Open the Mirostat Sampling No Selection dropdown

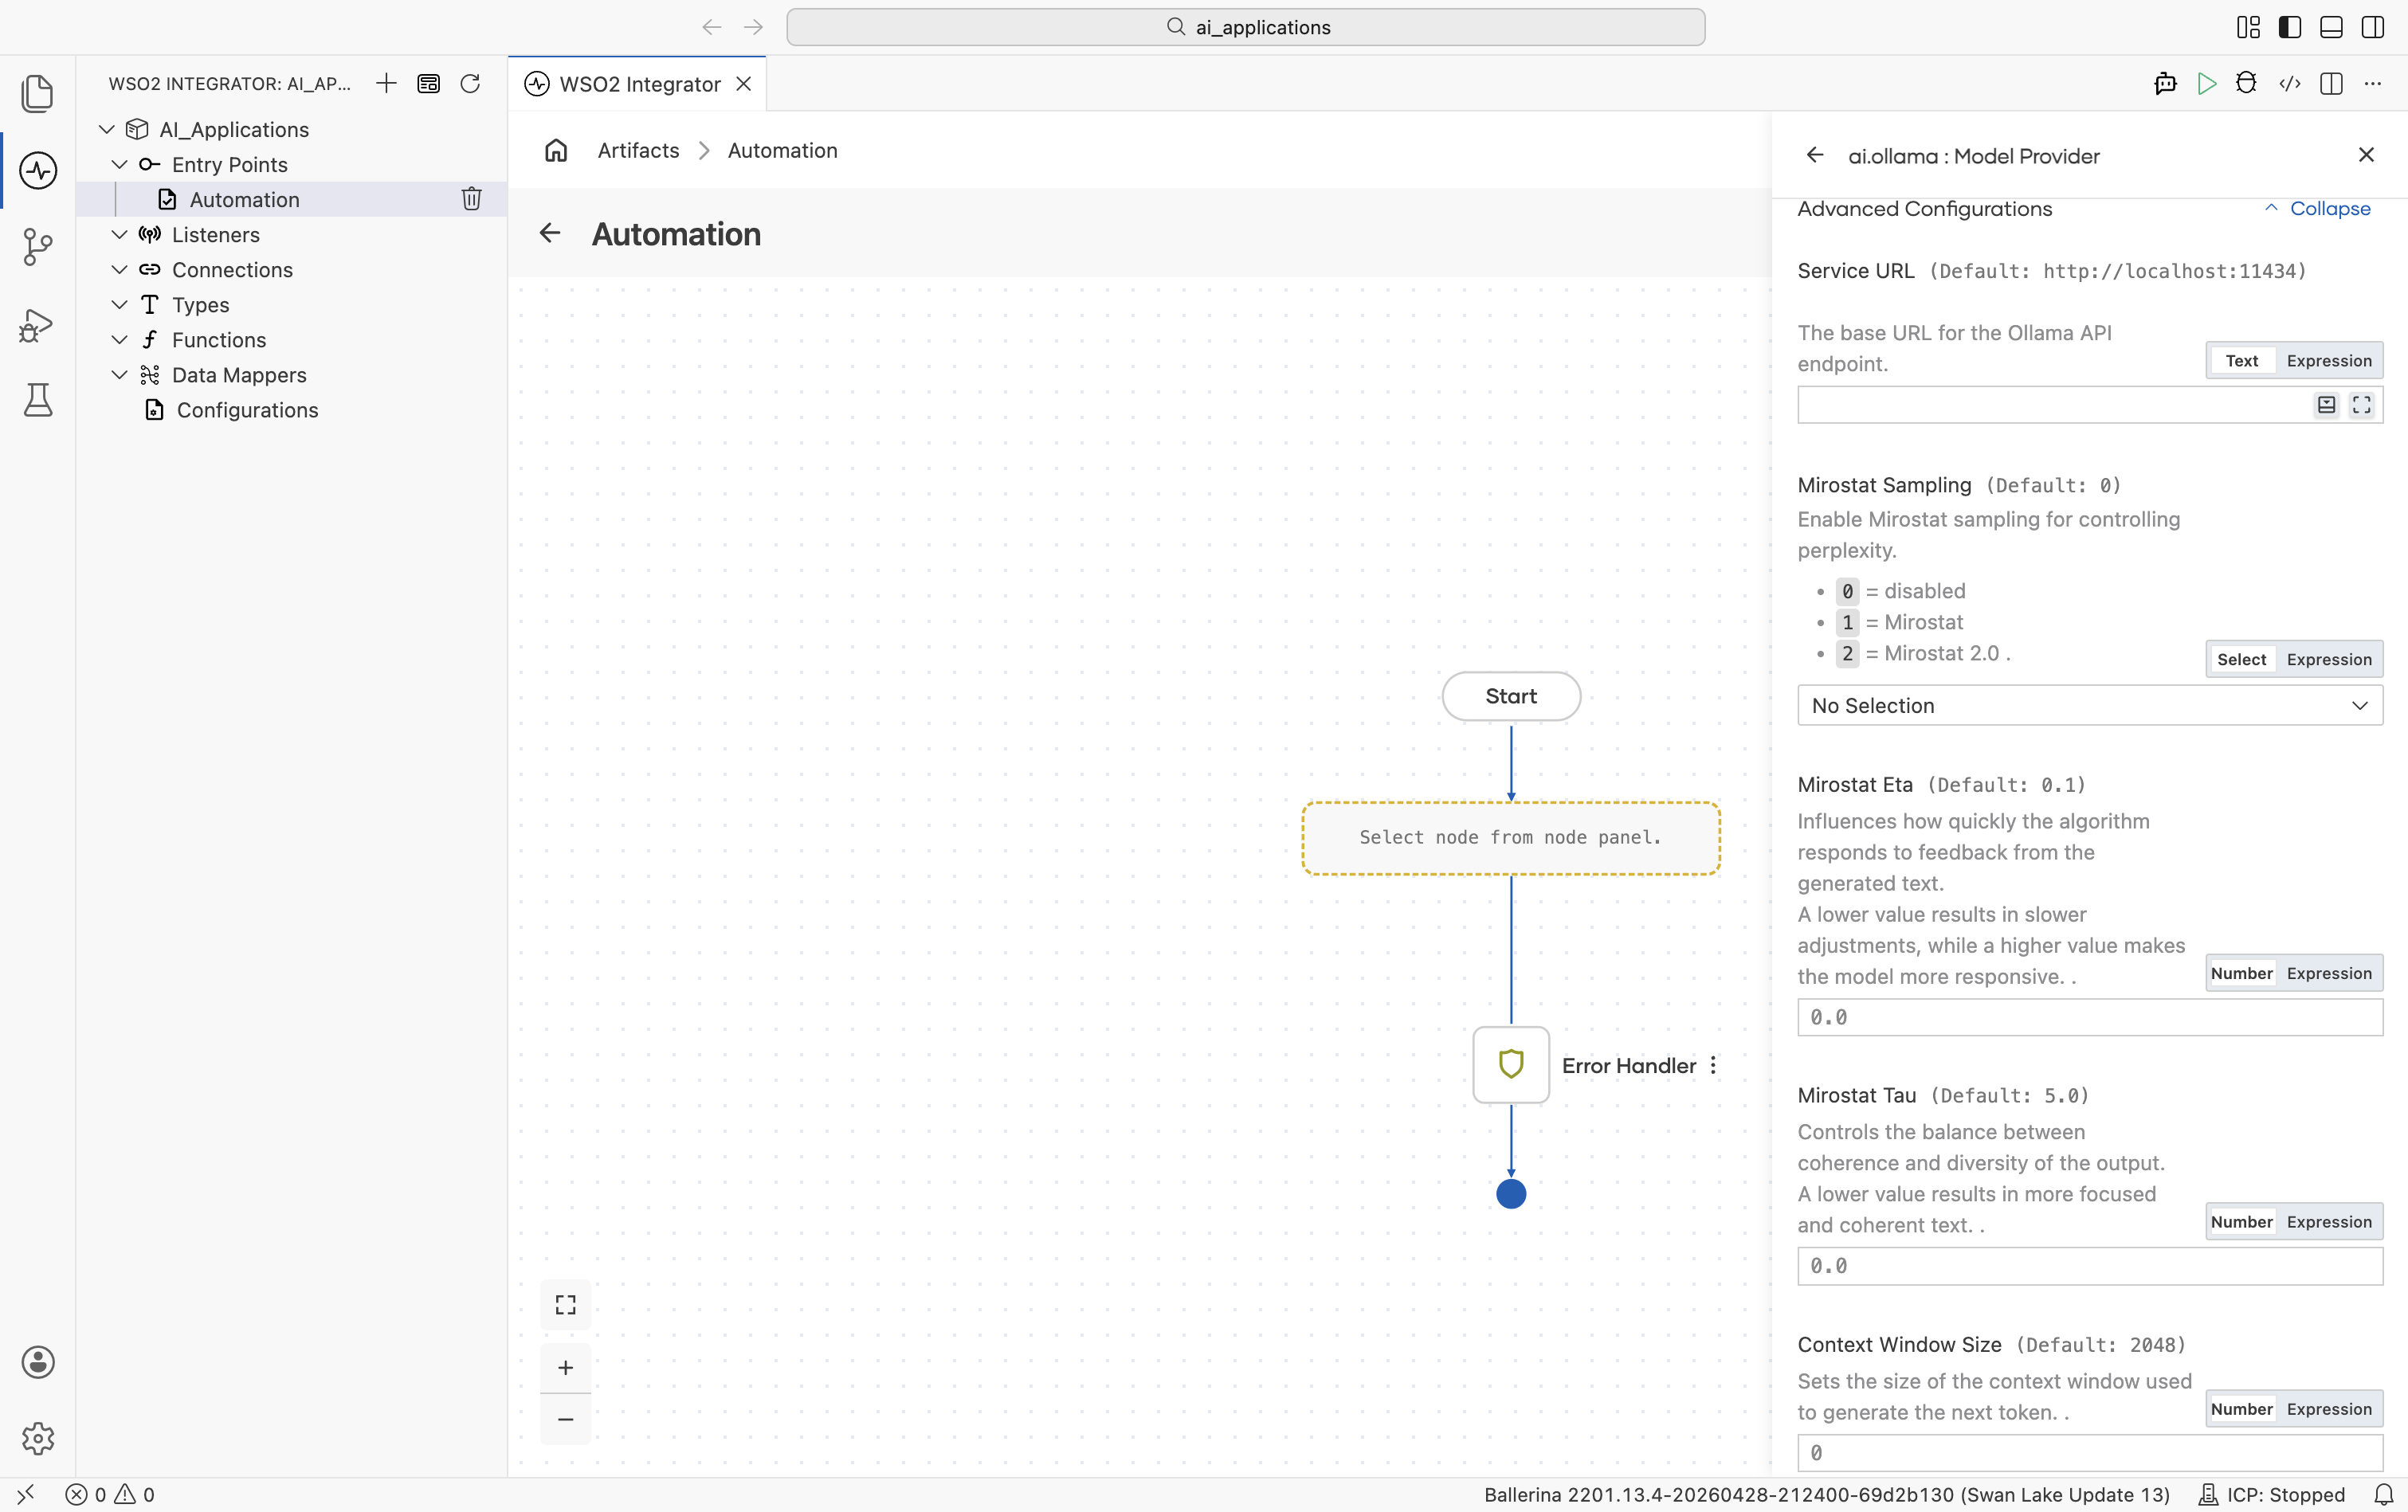click(x=2090, y=705)
